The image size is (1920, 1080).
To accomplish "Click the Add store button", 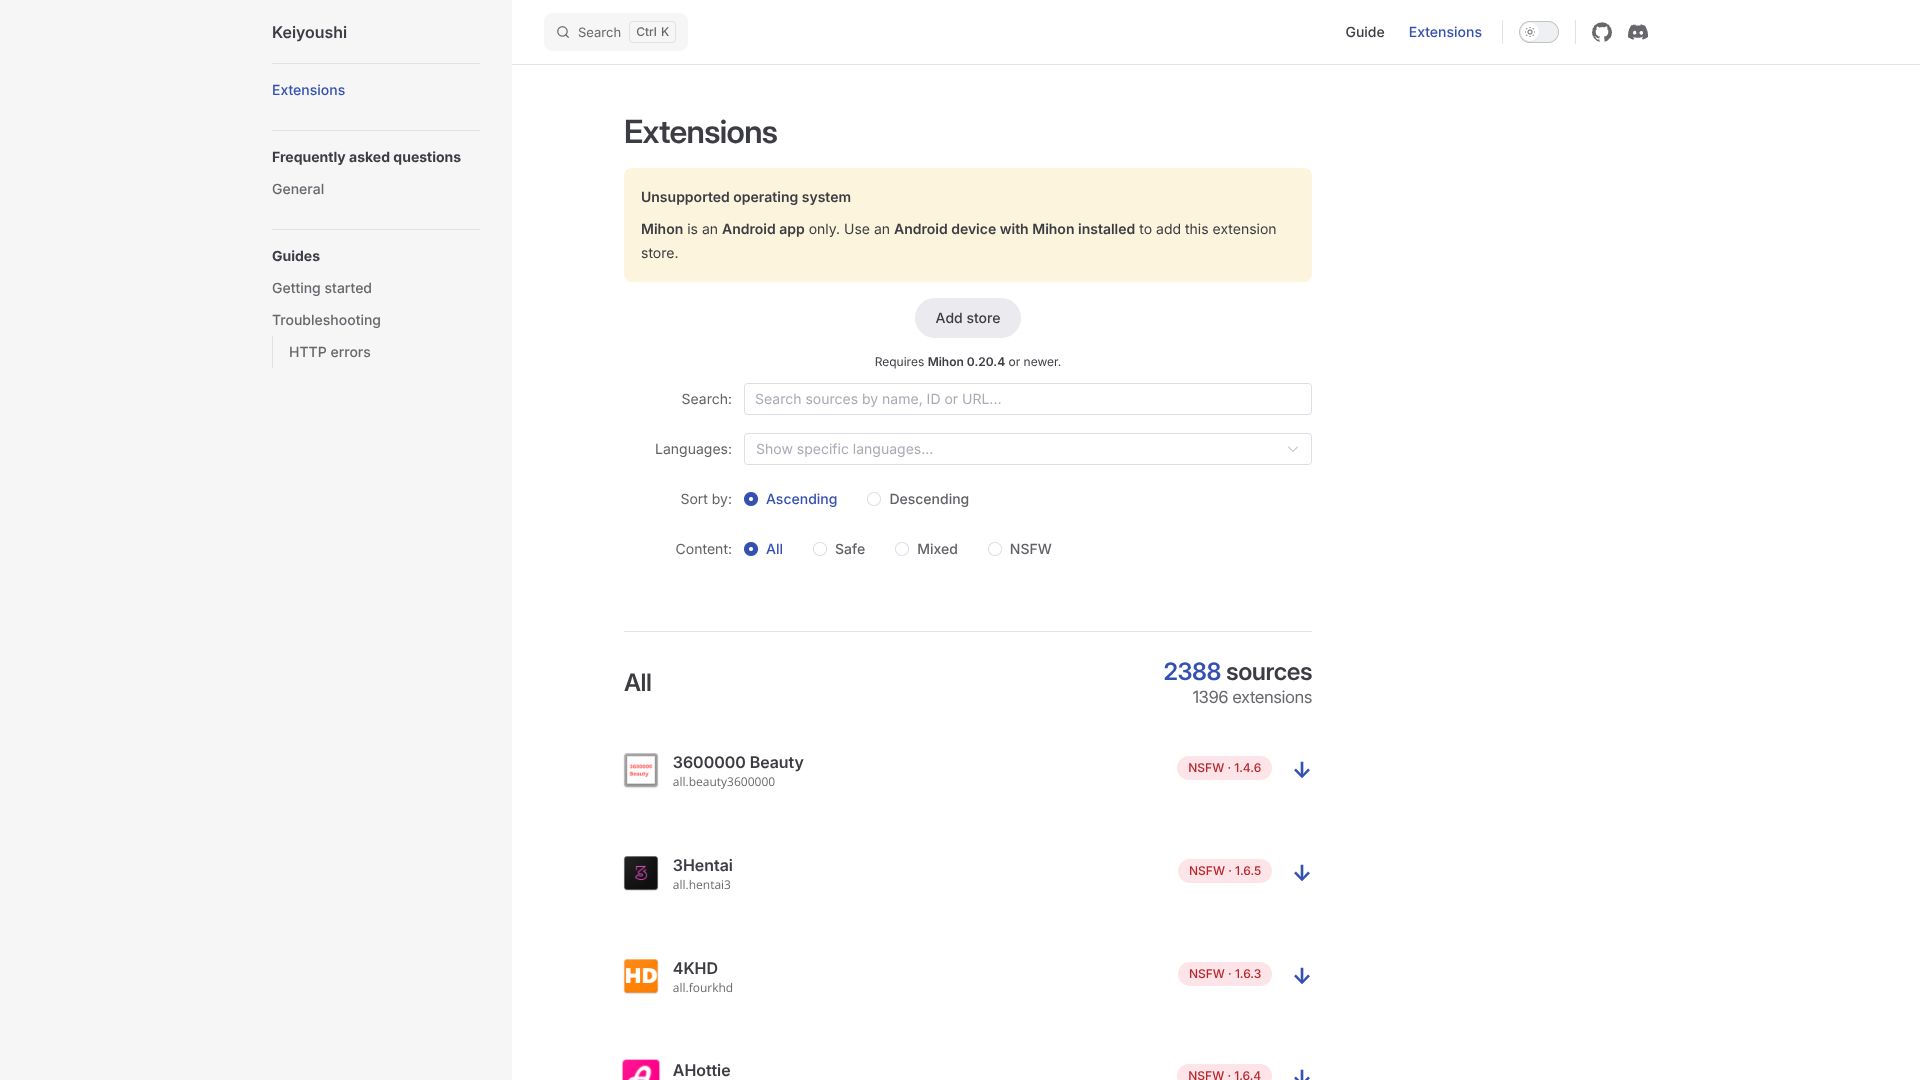I will (968, 318).
